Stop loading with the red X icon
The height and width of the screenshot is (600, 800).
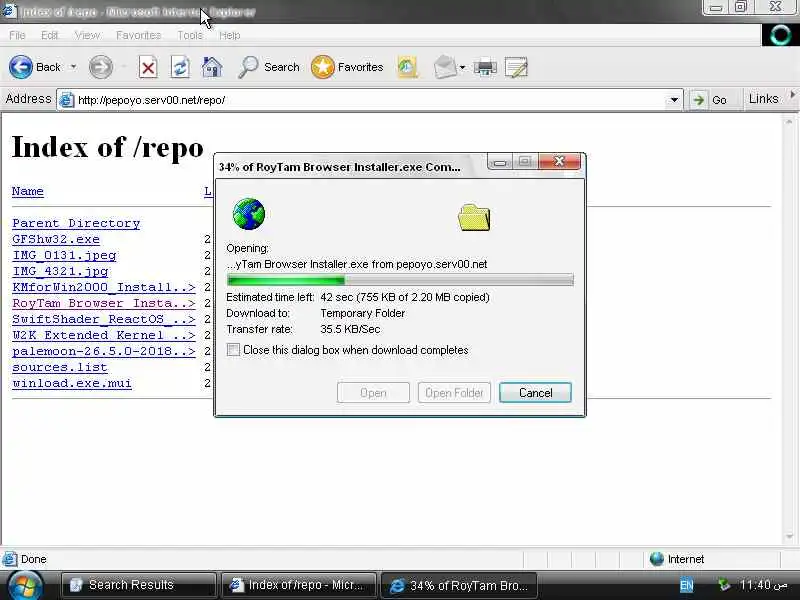click(x=148, y=67)
